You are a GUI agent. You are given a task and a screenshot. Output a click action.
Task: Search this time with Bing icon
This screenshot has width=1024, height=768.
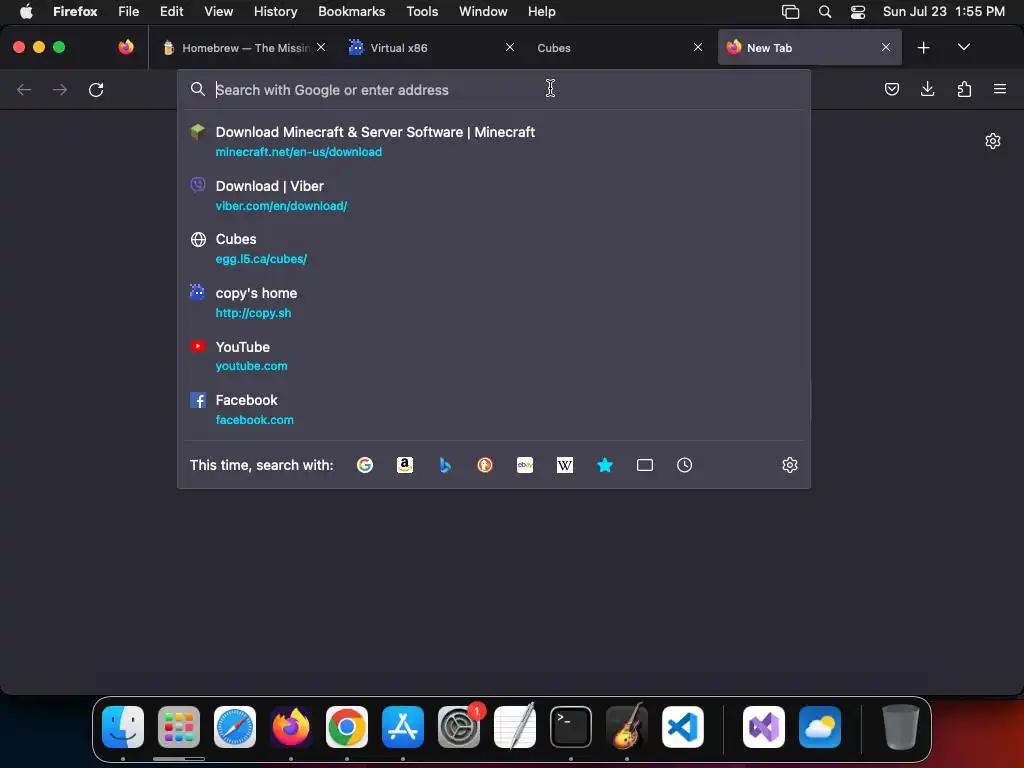point(445,465)
